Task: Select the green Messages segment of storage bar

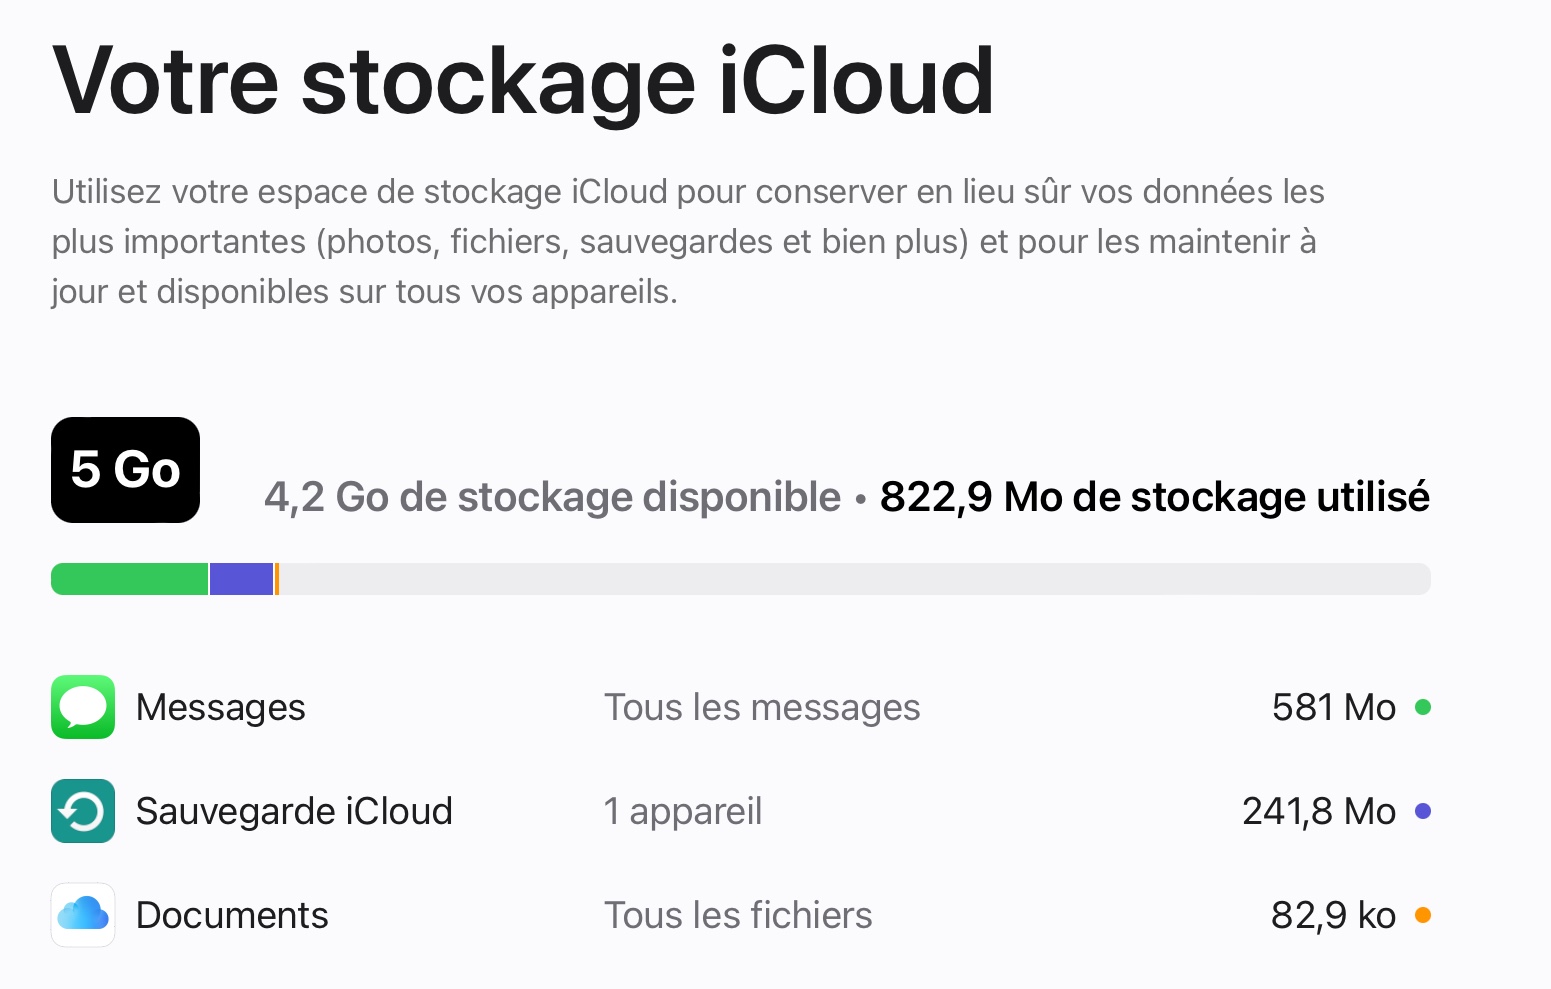Action: [x=129, y=579]
